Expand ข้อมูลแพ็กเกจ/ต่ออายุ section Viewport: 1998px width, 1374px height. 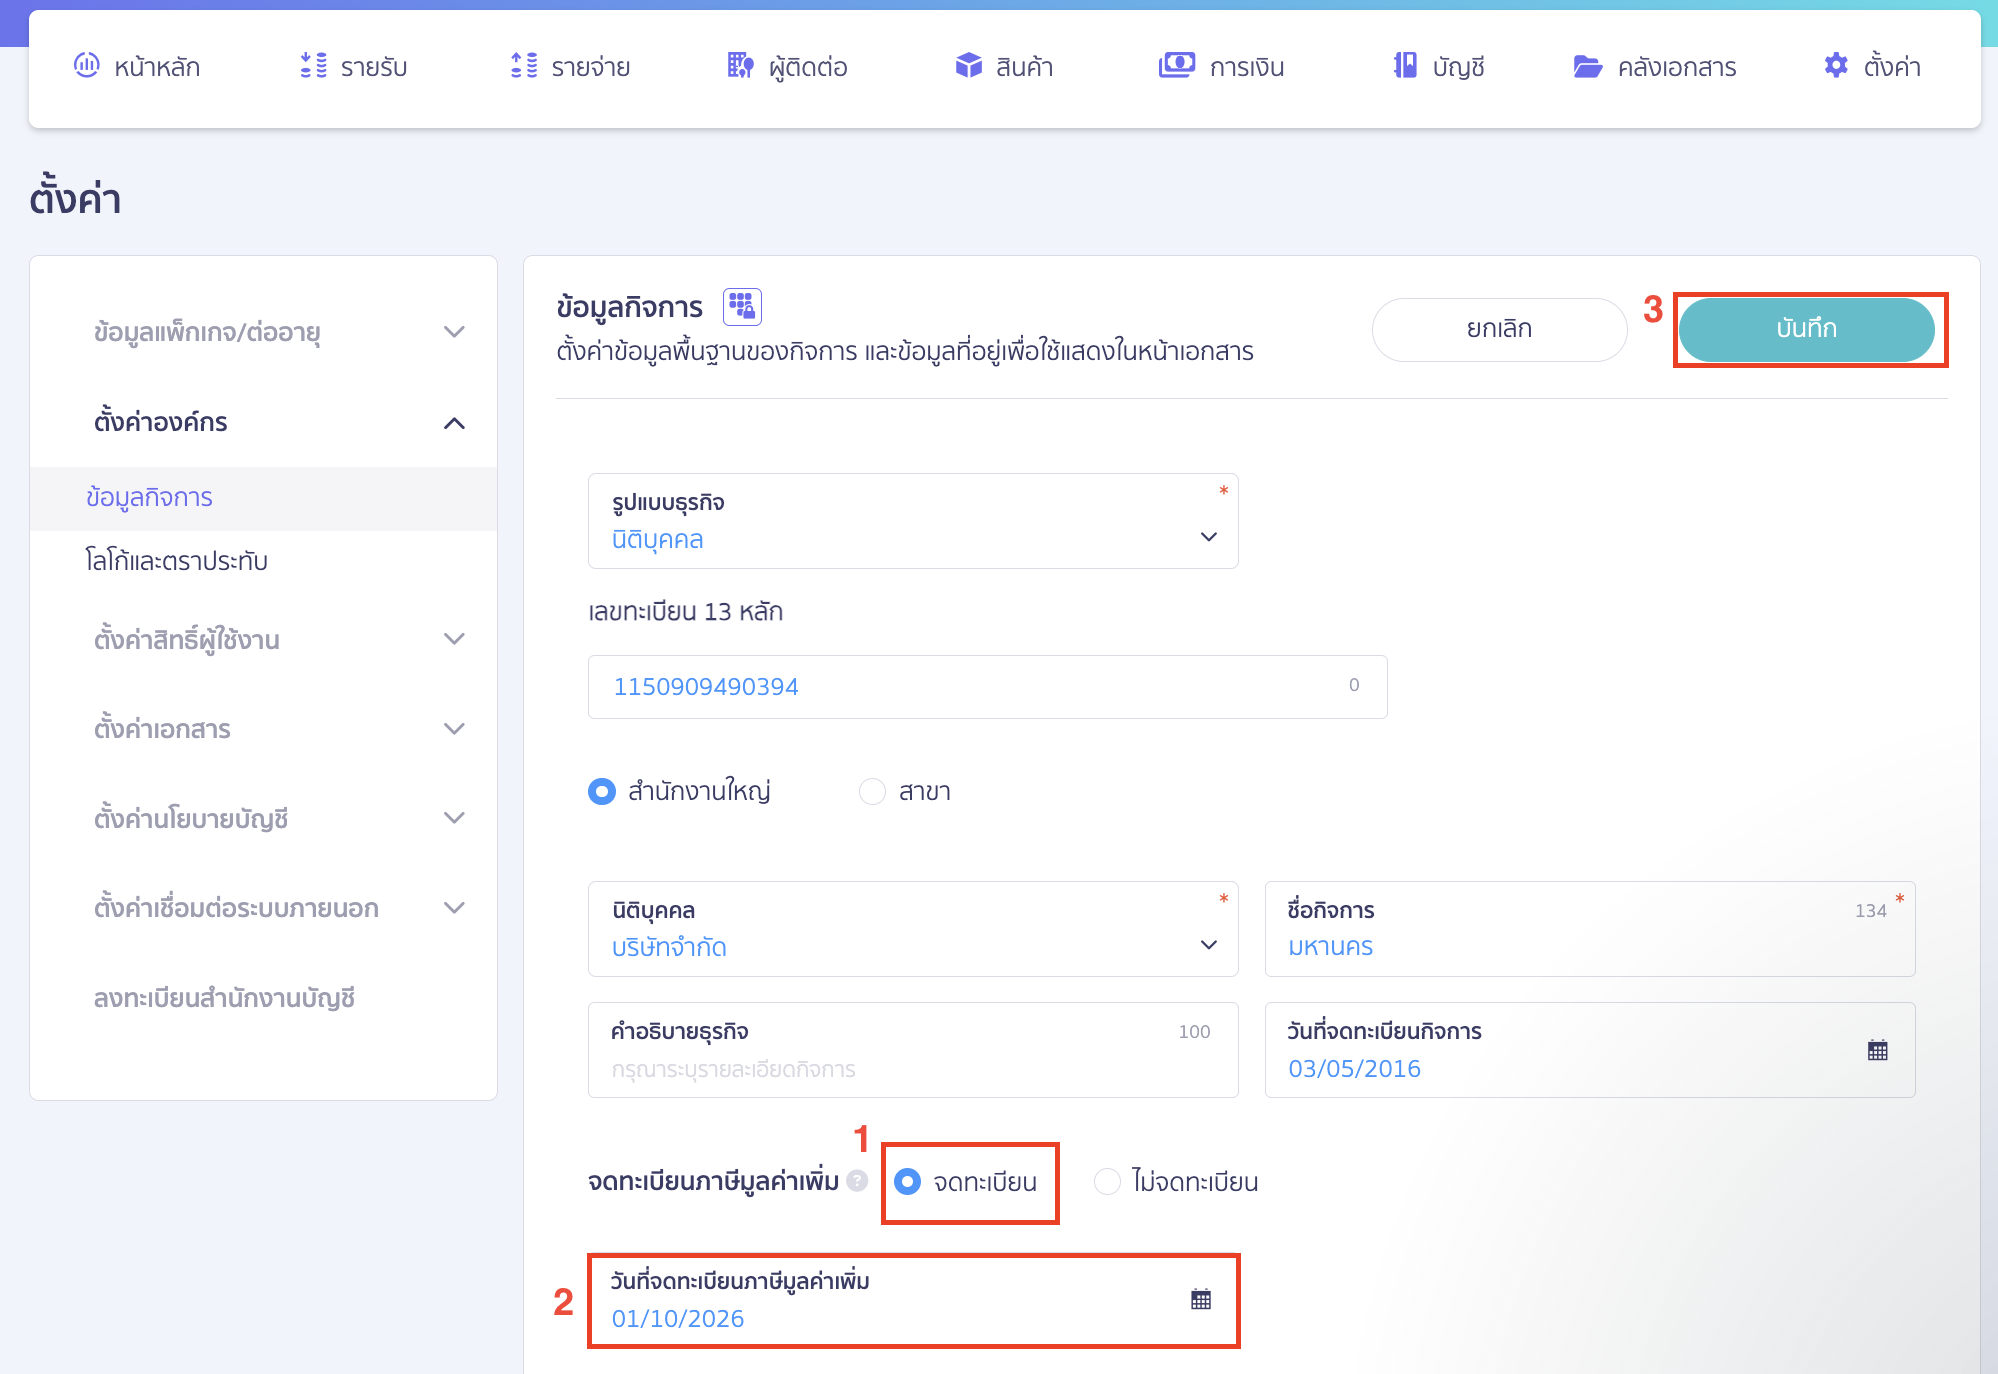(x=454, y=332)
